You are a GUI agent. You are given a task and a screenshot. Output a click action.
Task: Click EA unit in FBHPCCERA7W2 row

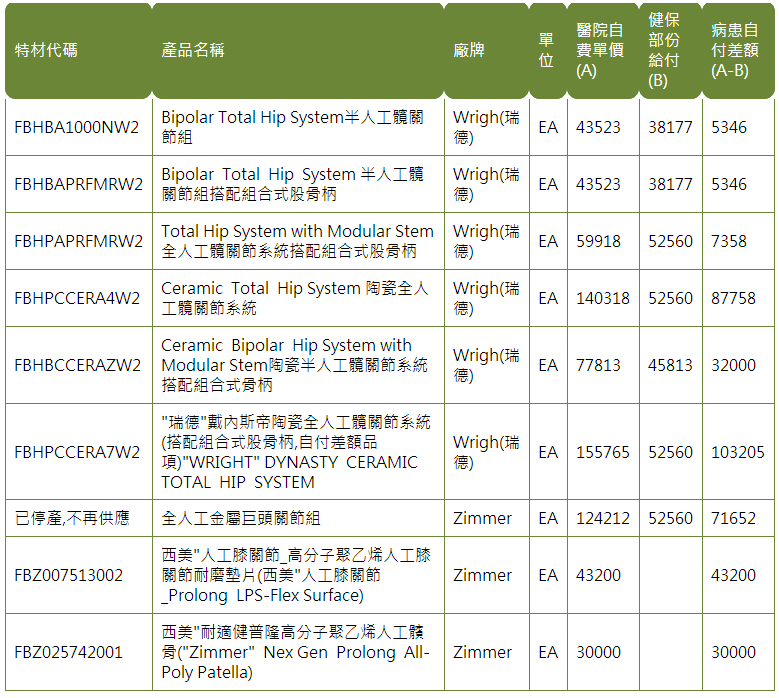tap(548, 452)
